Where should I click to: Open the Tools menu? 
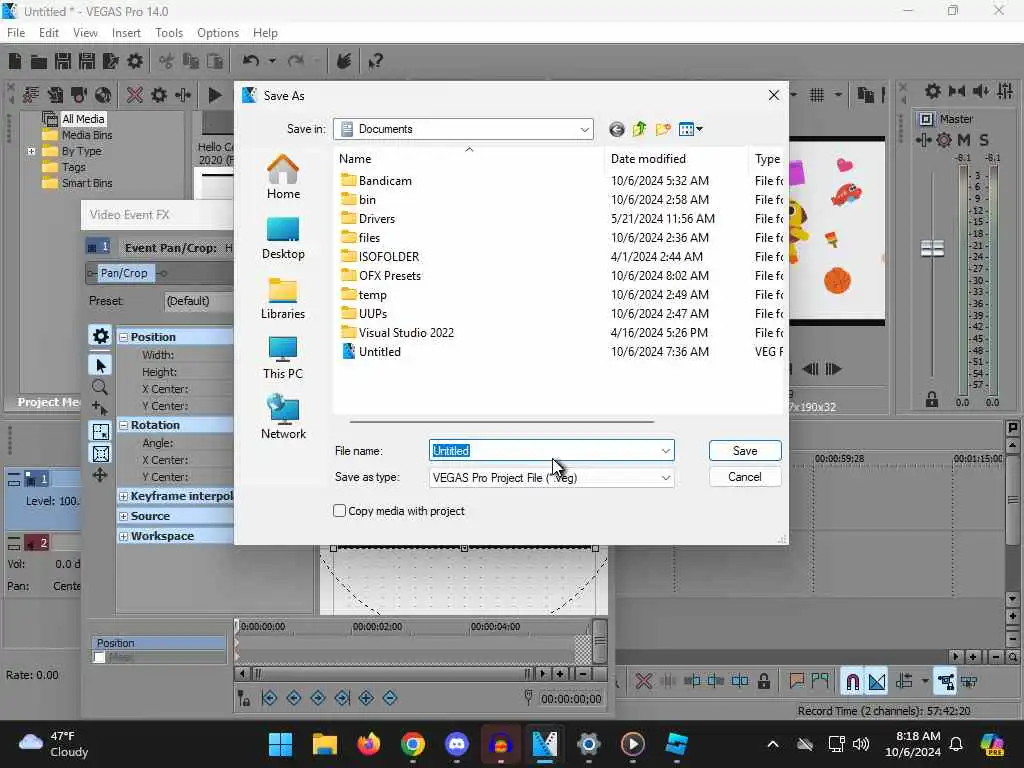pos(168,33)
